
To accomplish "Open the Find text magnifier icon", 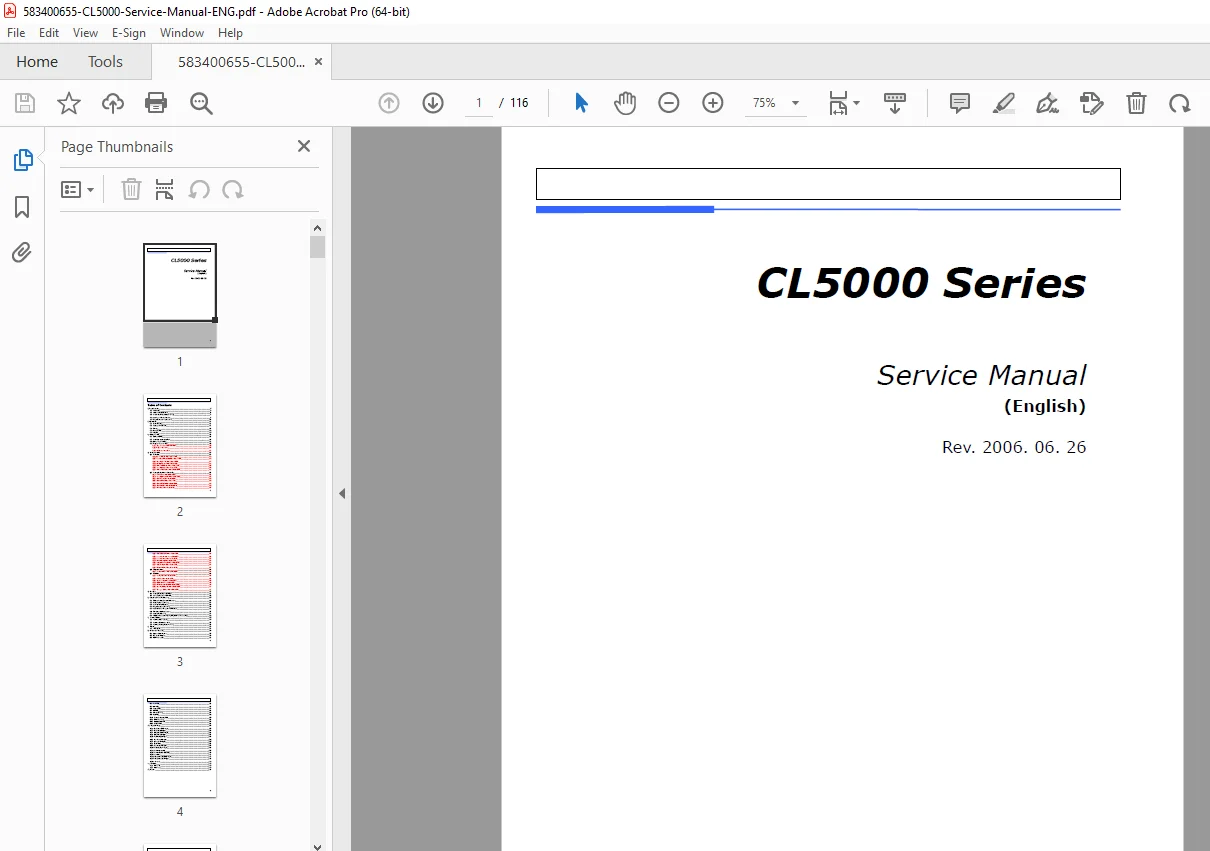I will point(201,103).
